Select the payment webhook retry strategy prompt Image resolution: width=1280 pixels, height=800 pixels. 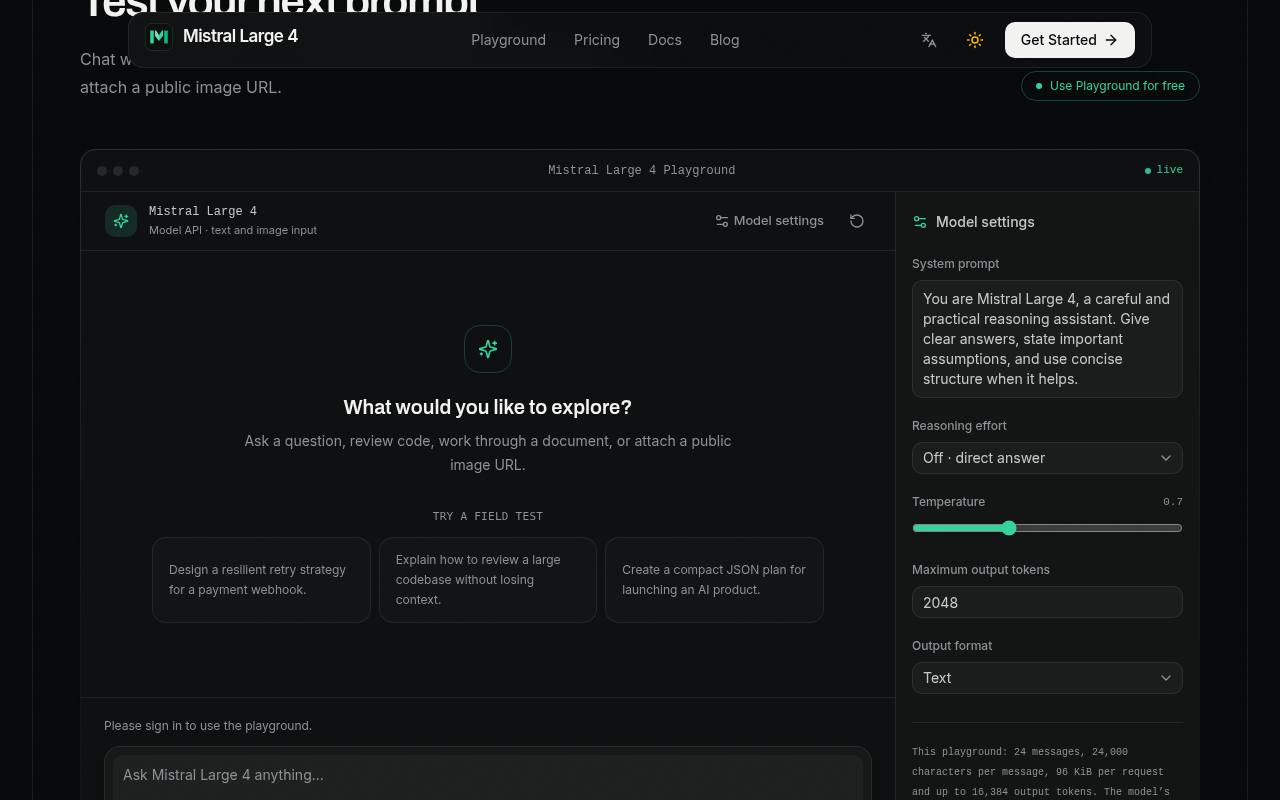(x=261, y=580)
